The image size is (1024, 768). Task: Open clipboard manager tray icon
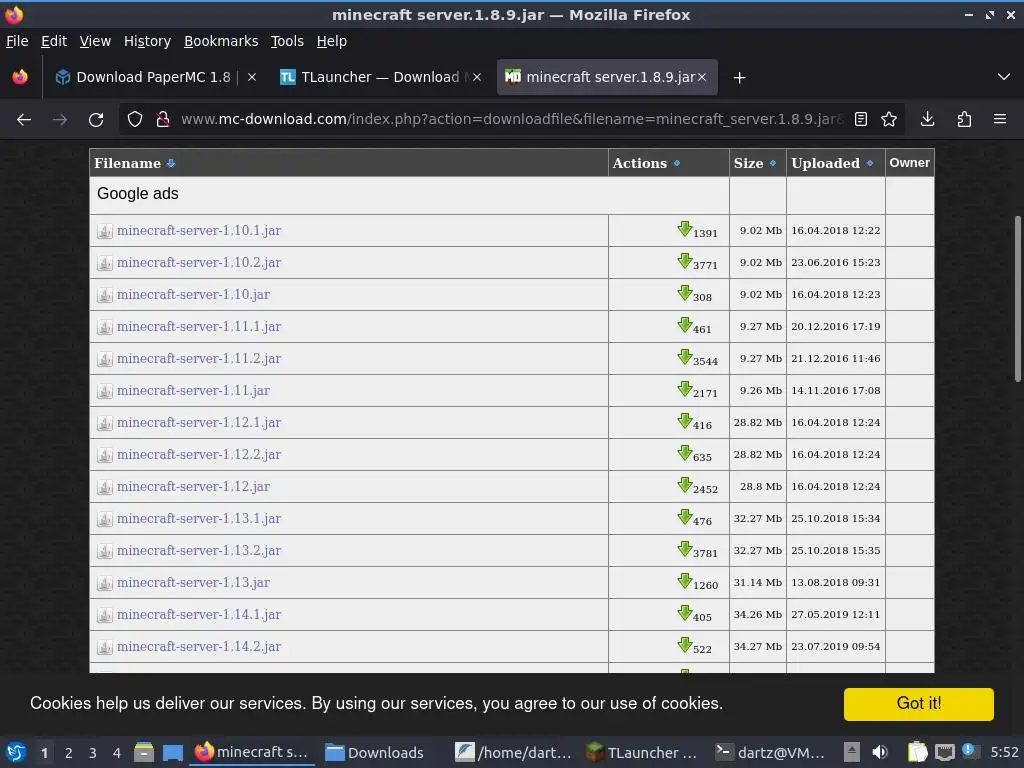tap(917, 752)
